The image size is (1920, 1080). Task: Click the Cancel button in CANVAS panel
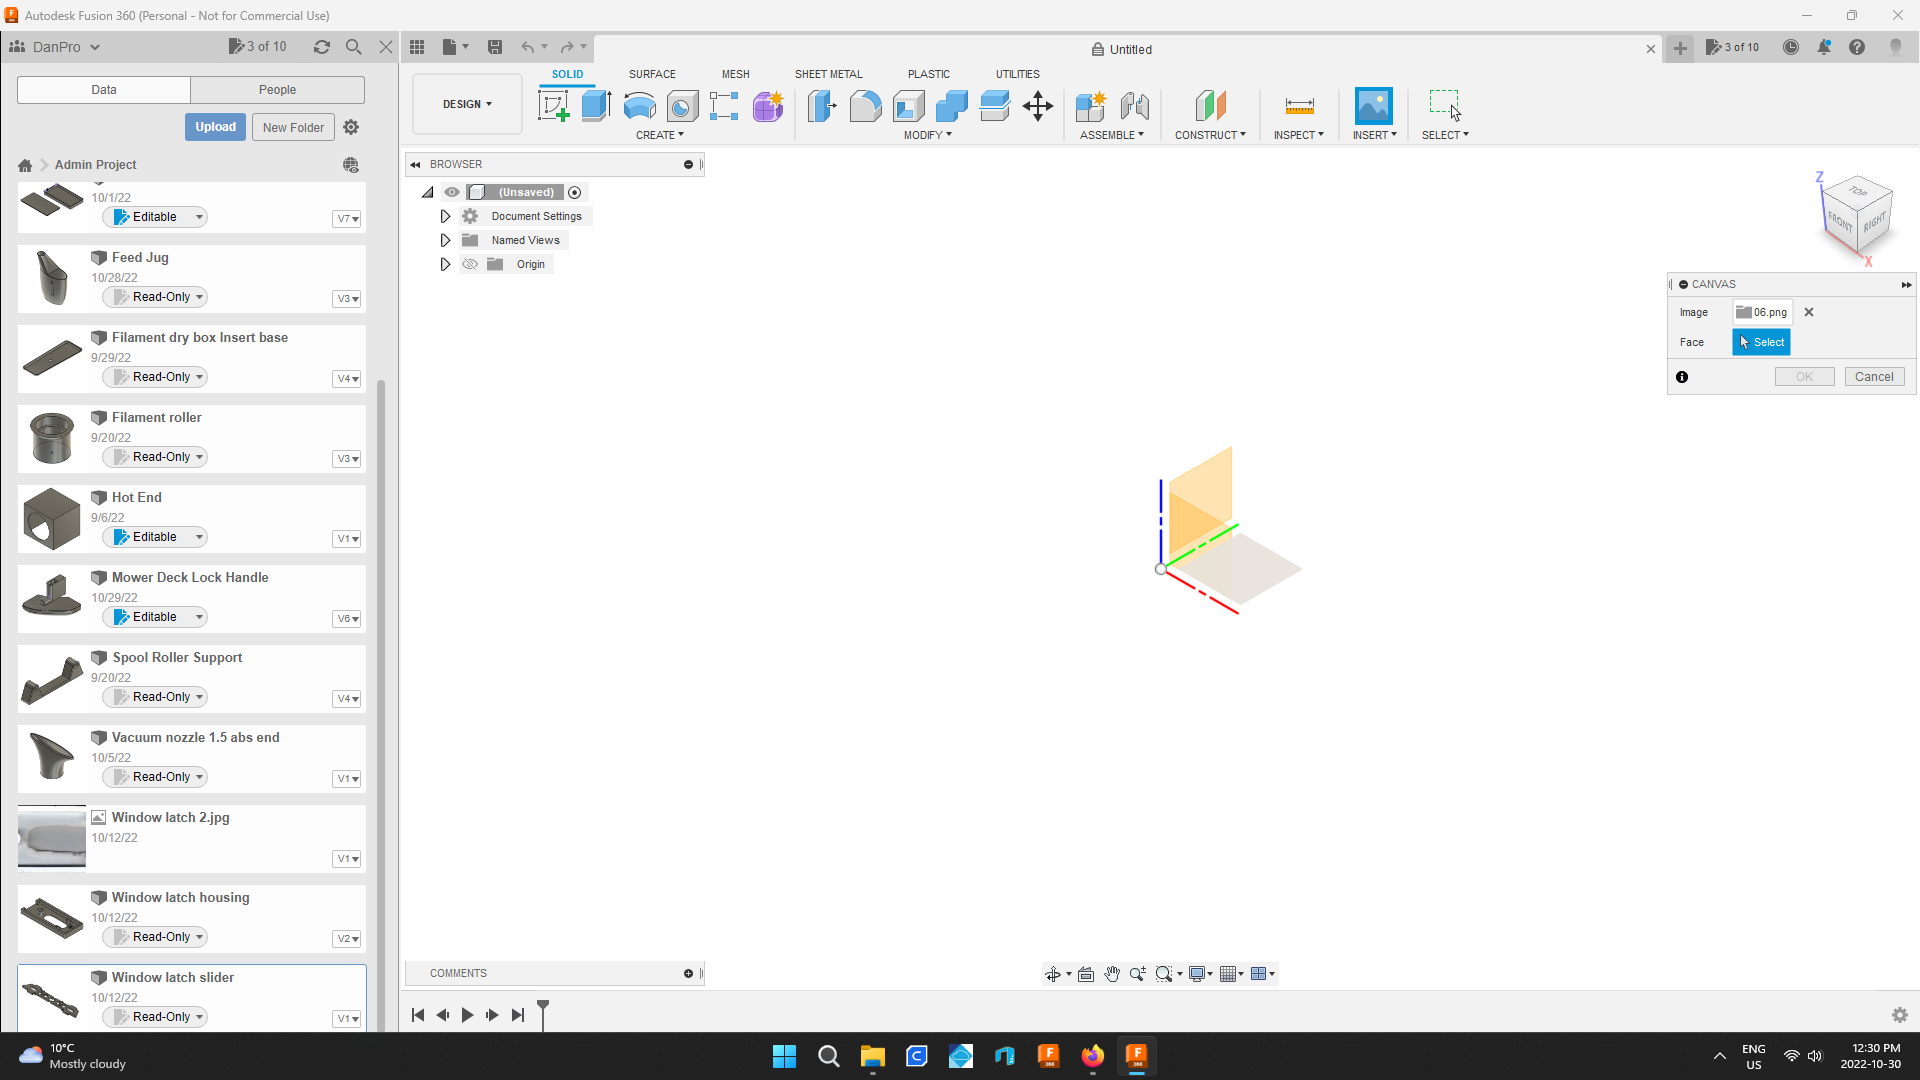1874,376
